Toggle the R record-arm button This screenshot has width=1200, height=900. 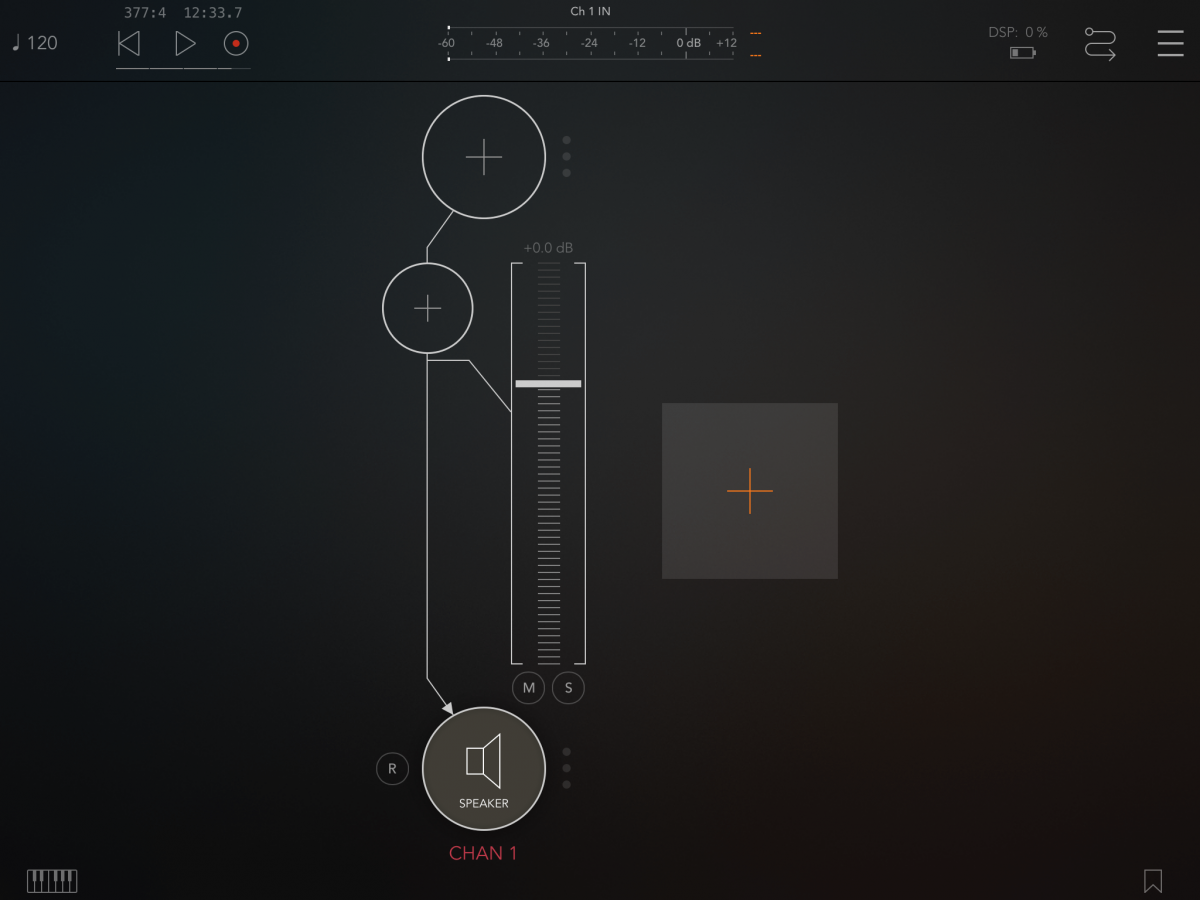point(392,769)
